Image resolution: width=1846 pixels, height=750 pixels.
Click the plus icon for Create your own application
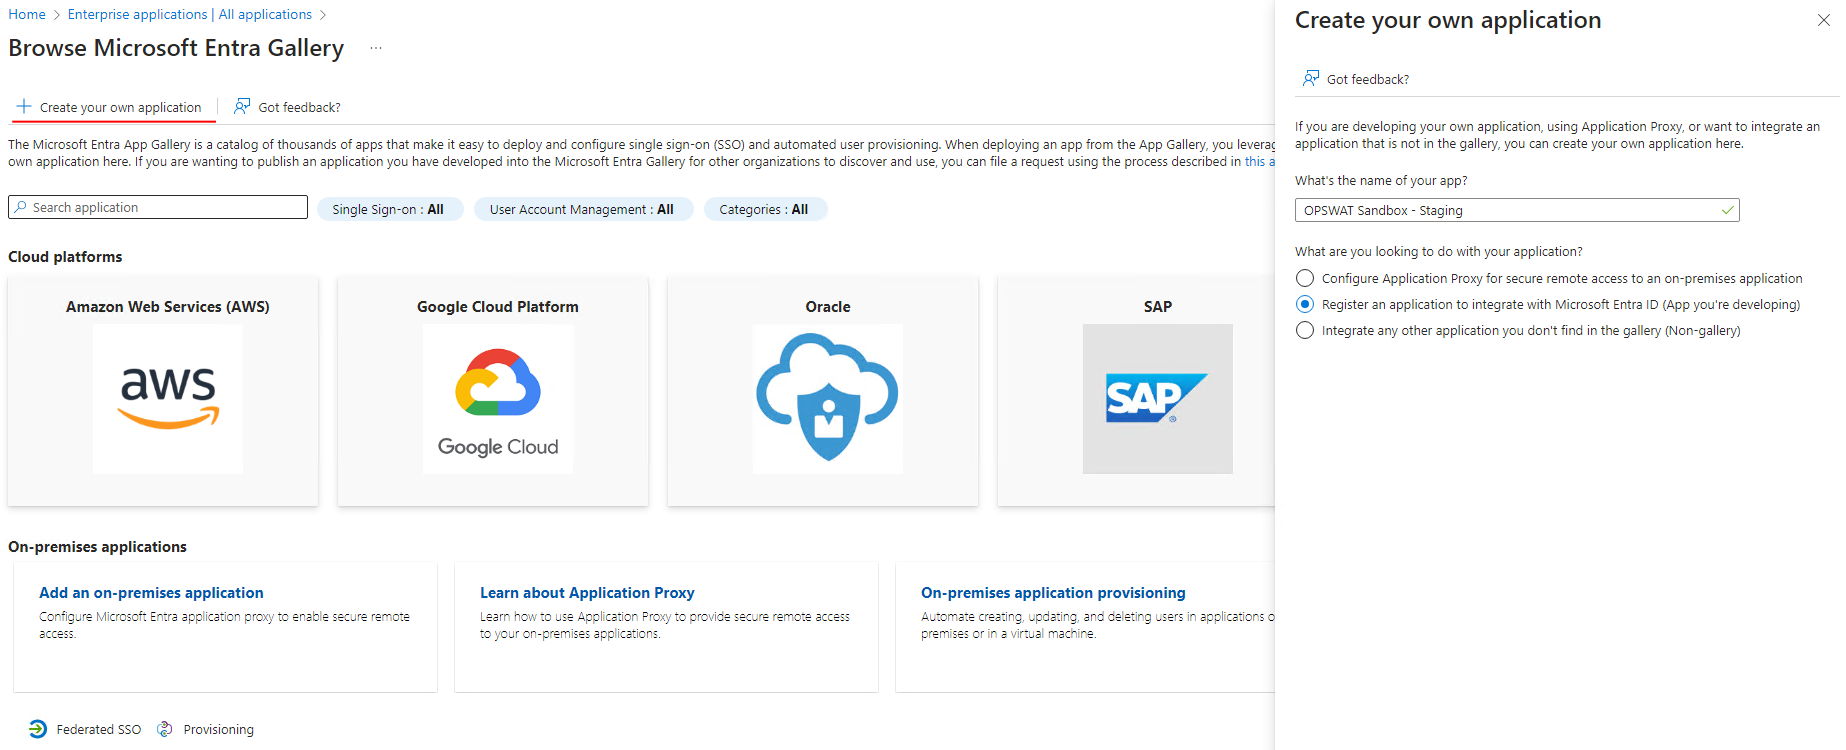point(24,106)
